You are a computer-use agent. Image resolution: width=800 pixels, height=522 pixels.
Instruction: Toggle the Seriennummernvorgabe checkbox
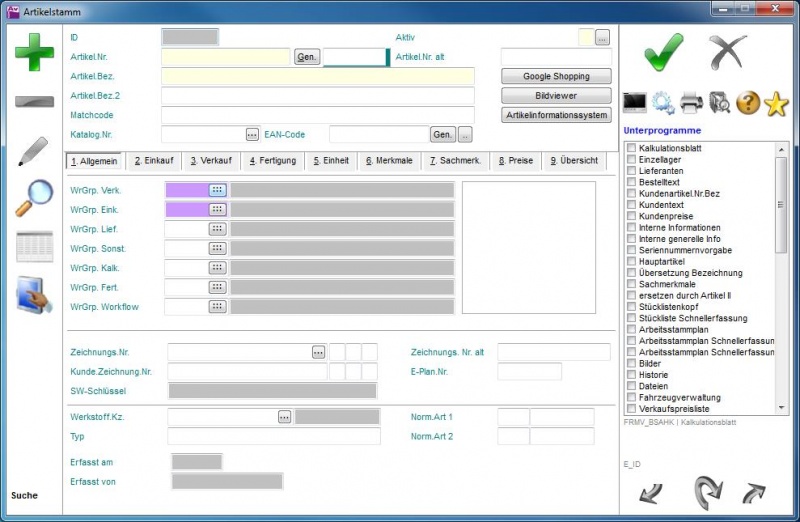[x=631, y=250]
